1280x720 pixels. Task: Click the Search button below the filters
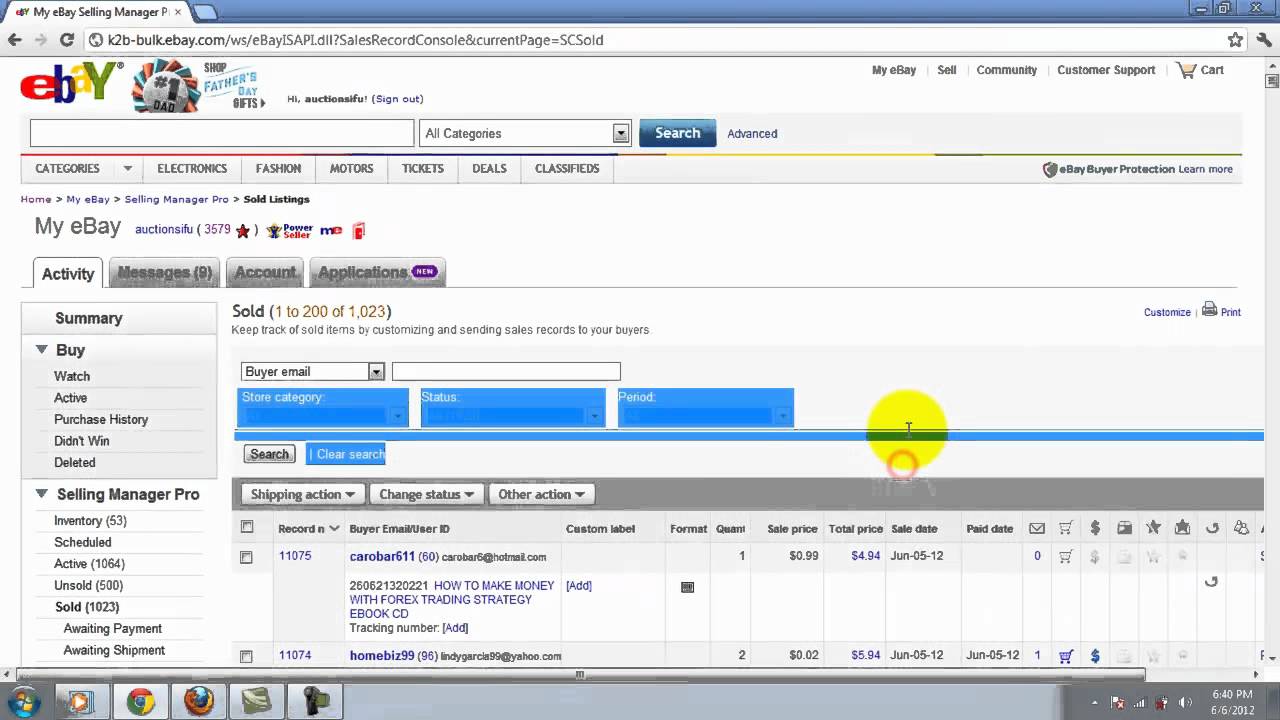click(x=269, y=454)
